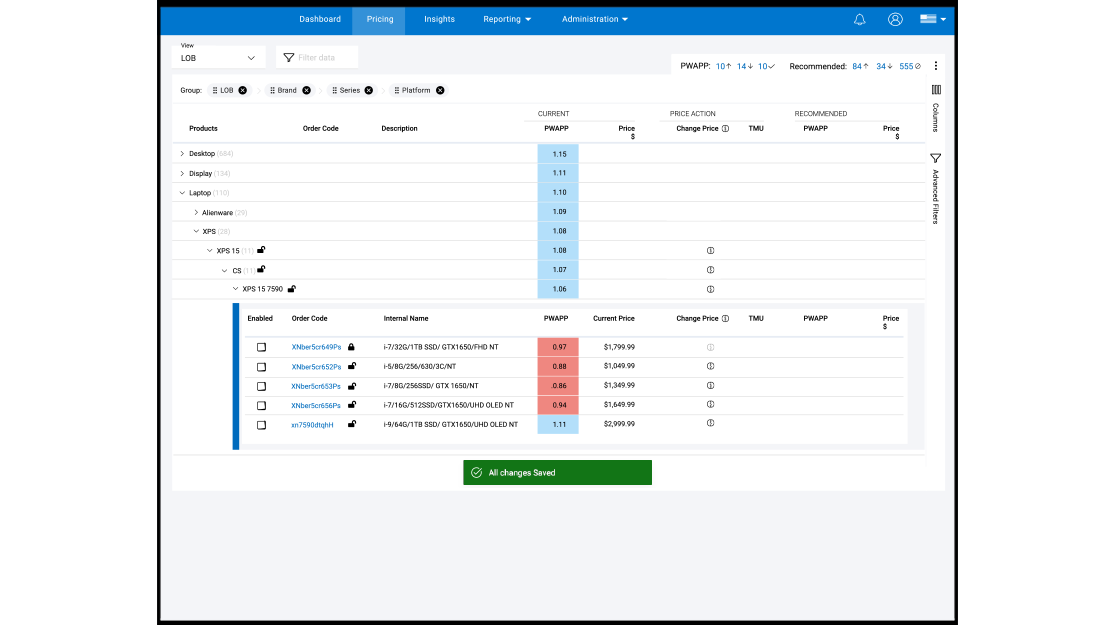Open the three-dot more options menu

tap(935, 66)
